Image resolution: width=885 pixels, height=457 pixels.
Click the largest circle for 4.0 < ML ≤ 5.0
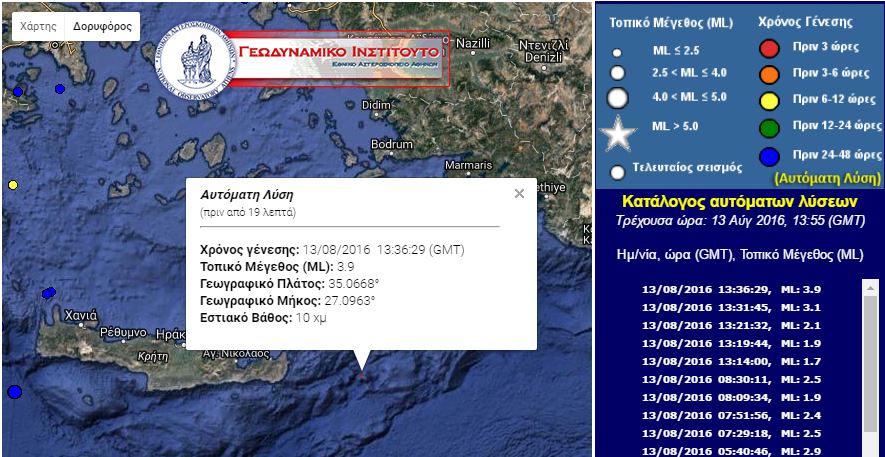tap(618, 98)
